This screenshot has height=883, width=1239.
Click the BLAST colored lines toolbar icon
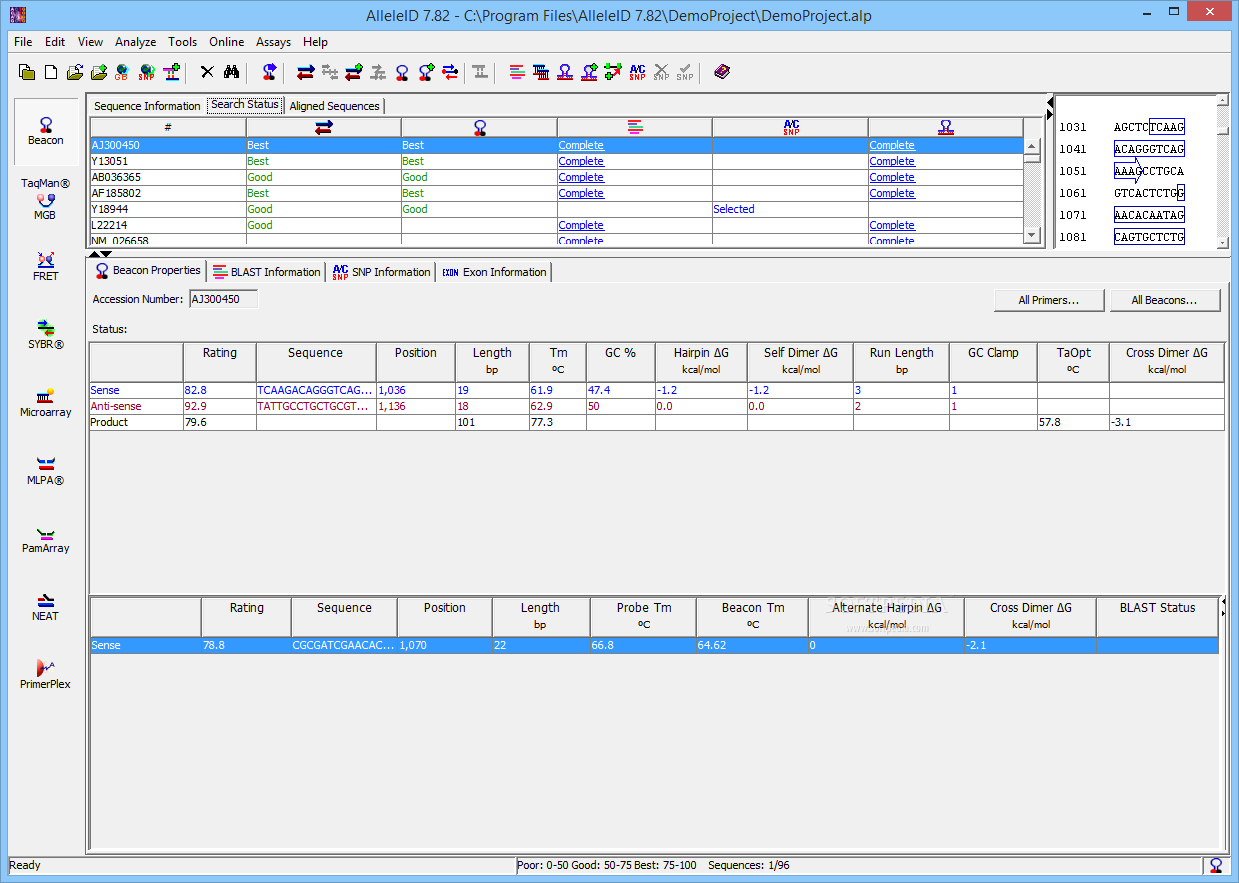(x=517, y=72)
